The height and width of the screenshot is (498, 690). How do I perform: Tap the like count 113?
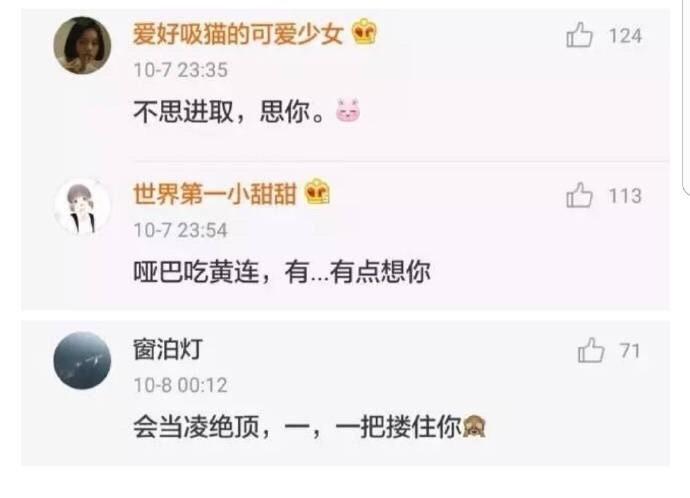(x=625, y=196)
